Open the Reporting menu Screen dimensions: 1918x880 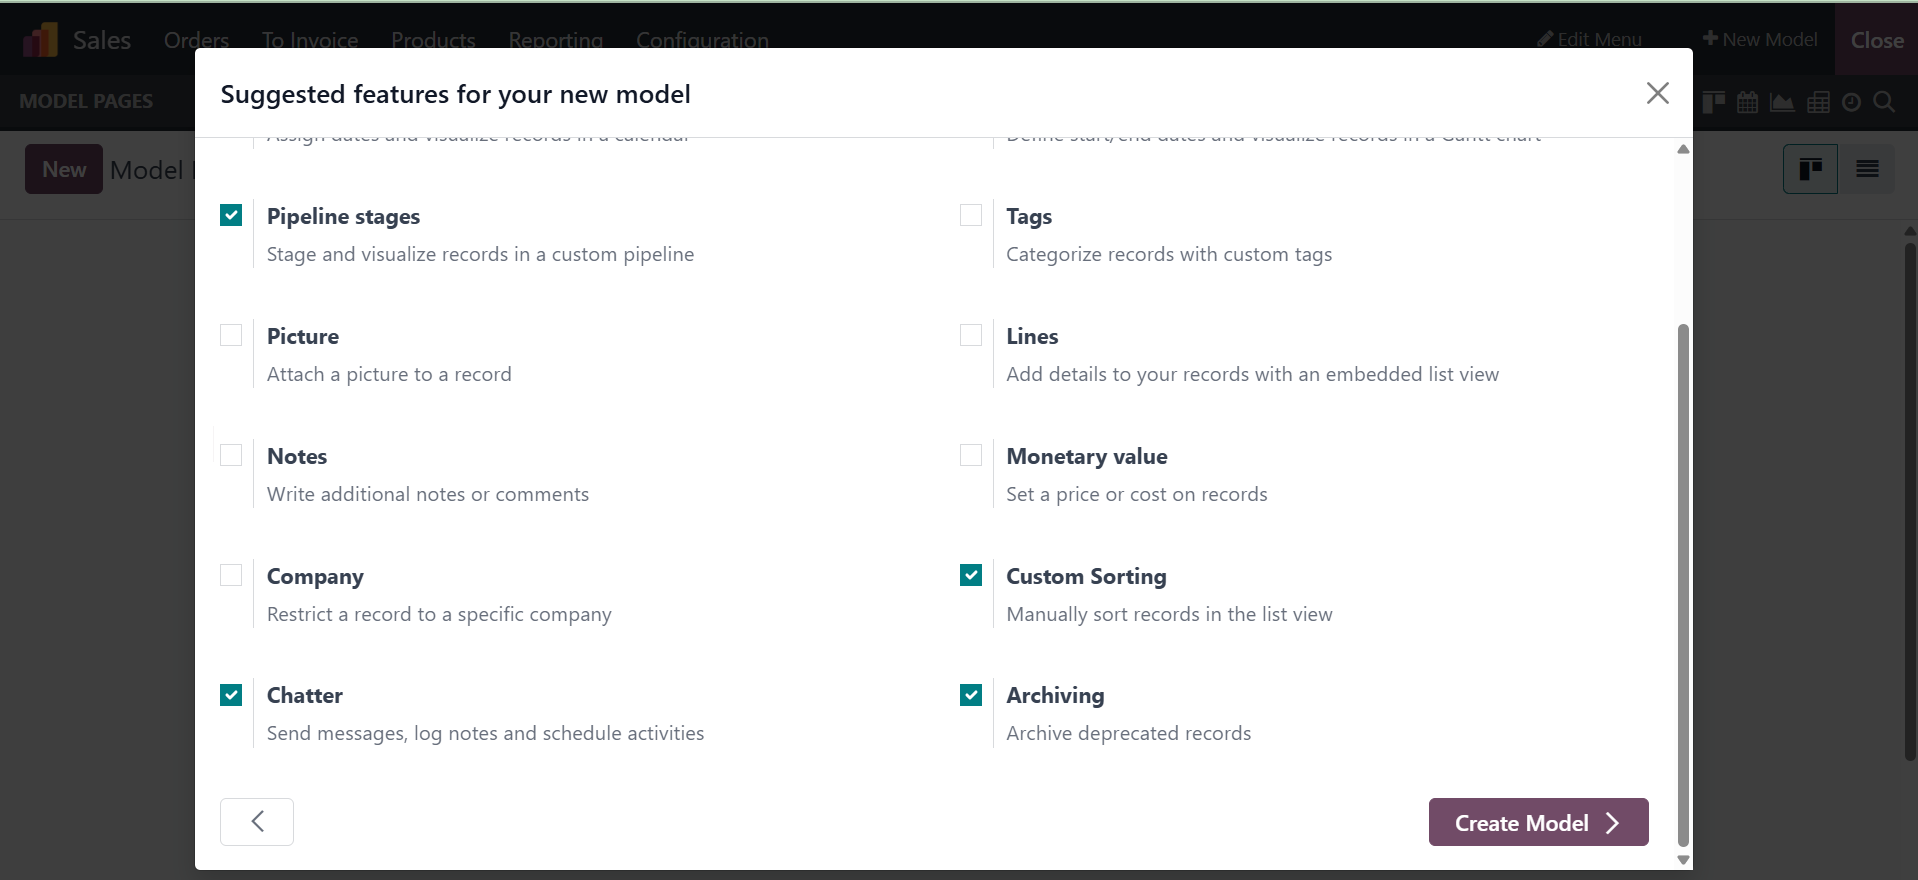pos(555,40)
